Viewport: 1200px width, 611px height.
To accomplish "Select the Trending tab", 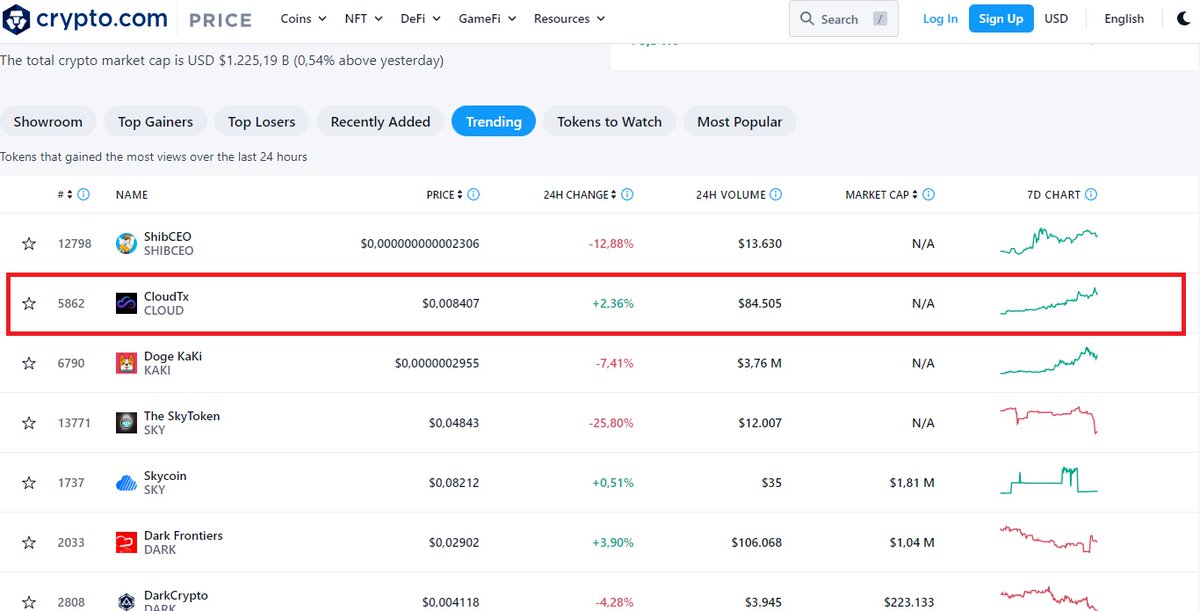I will 494,122.
